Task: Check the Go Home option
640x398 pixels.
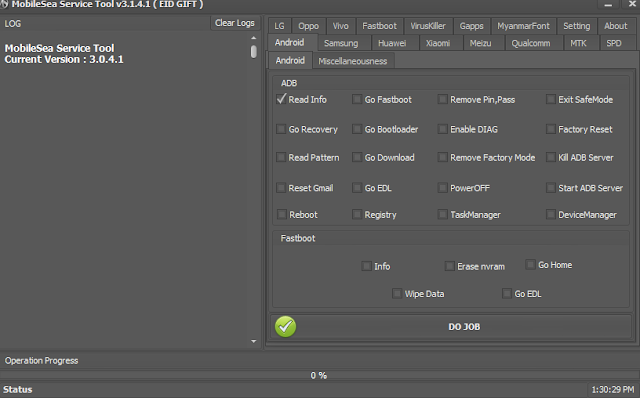Action: click(x=531, y=265)
